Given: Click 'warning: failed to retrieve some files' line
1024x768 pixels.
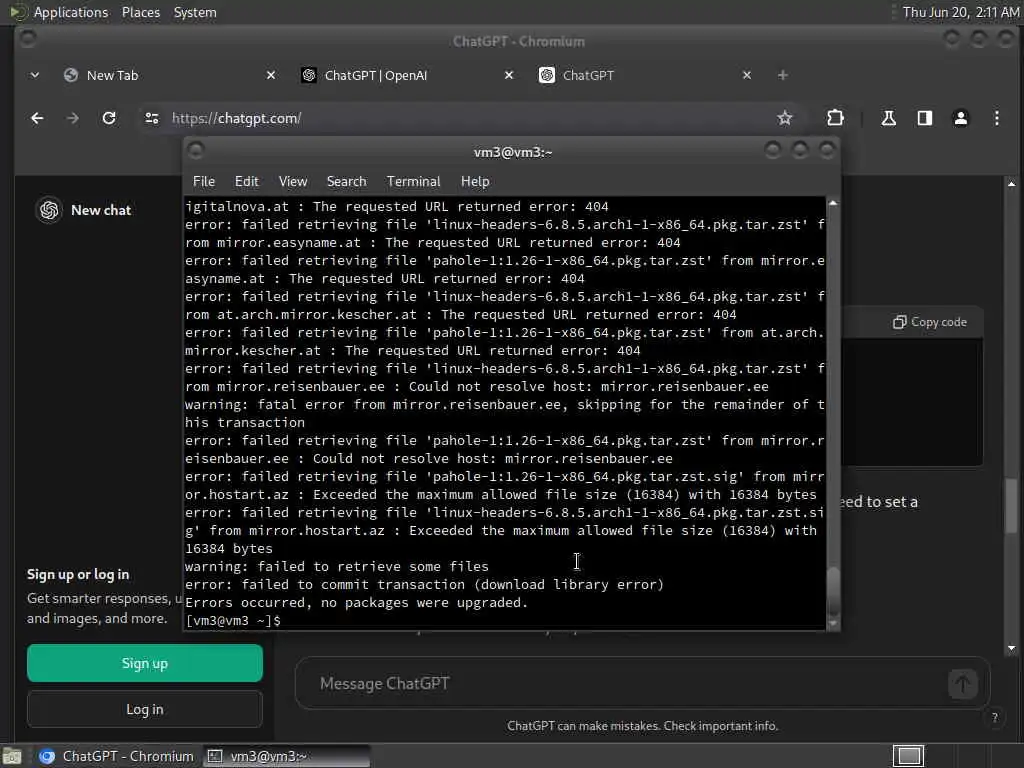Looking at the screenshot, I should point(337,567).
